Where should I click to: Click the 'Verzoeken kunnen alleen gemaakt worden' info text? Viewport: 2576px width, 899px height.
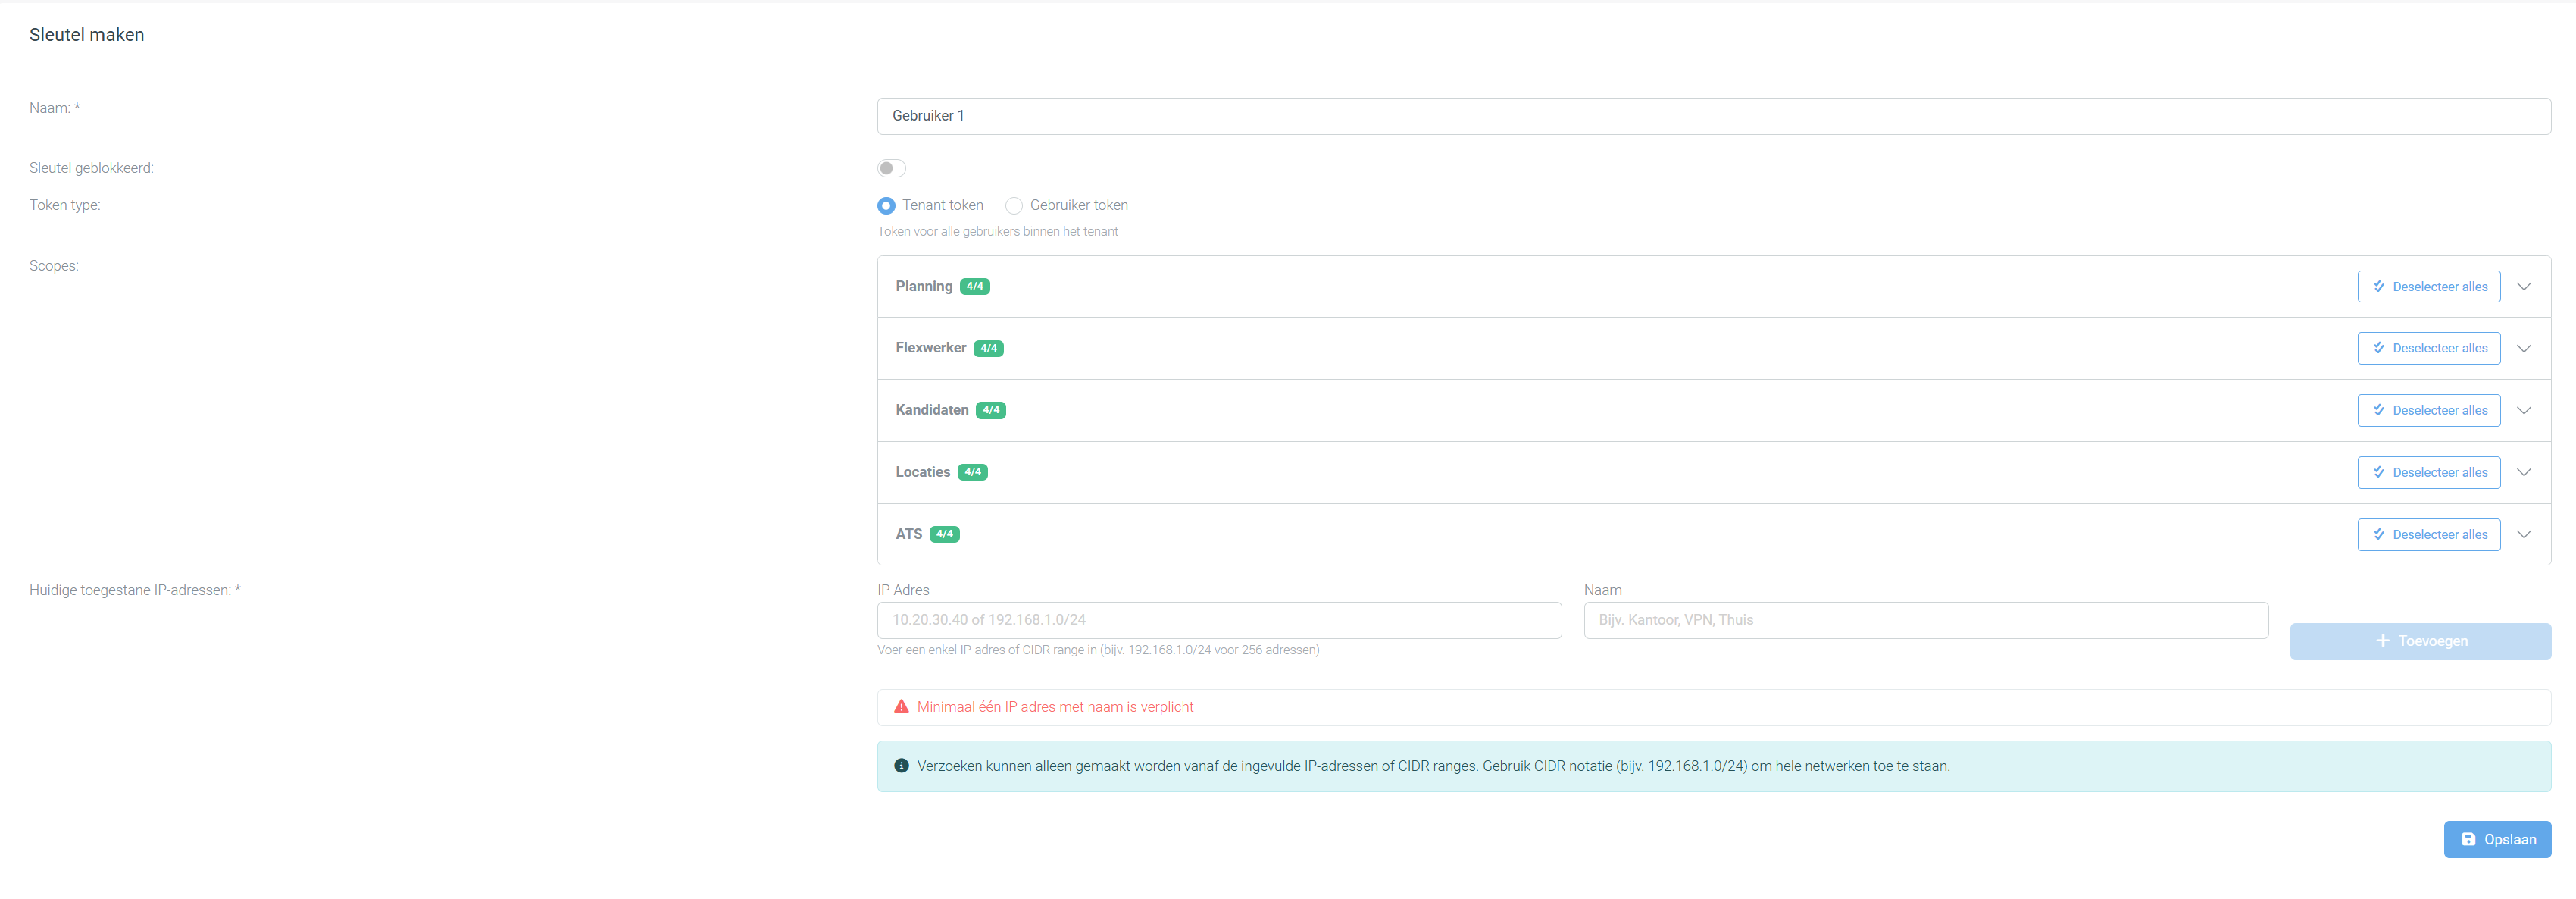tap(1433, 766)
